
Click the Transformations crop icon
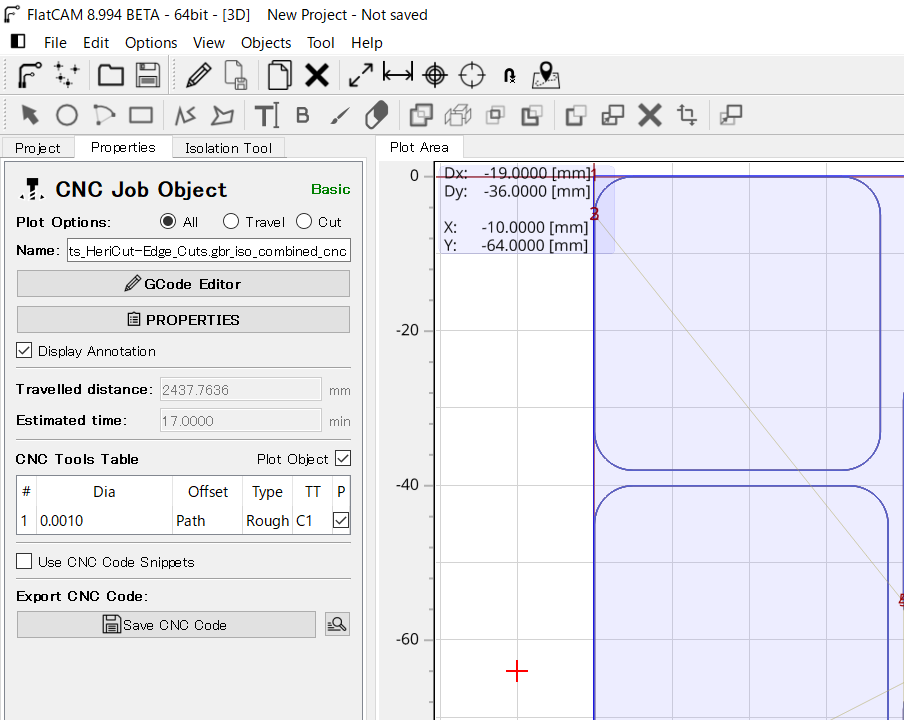(x=687, y=115)
